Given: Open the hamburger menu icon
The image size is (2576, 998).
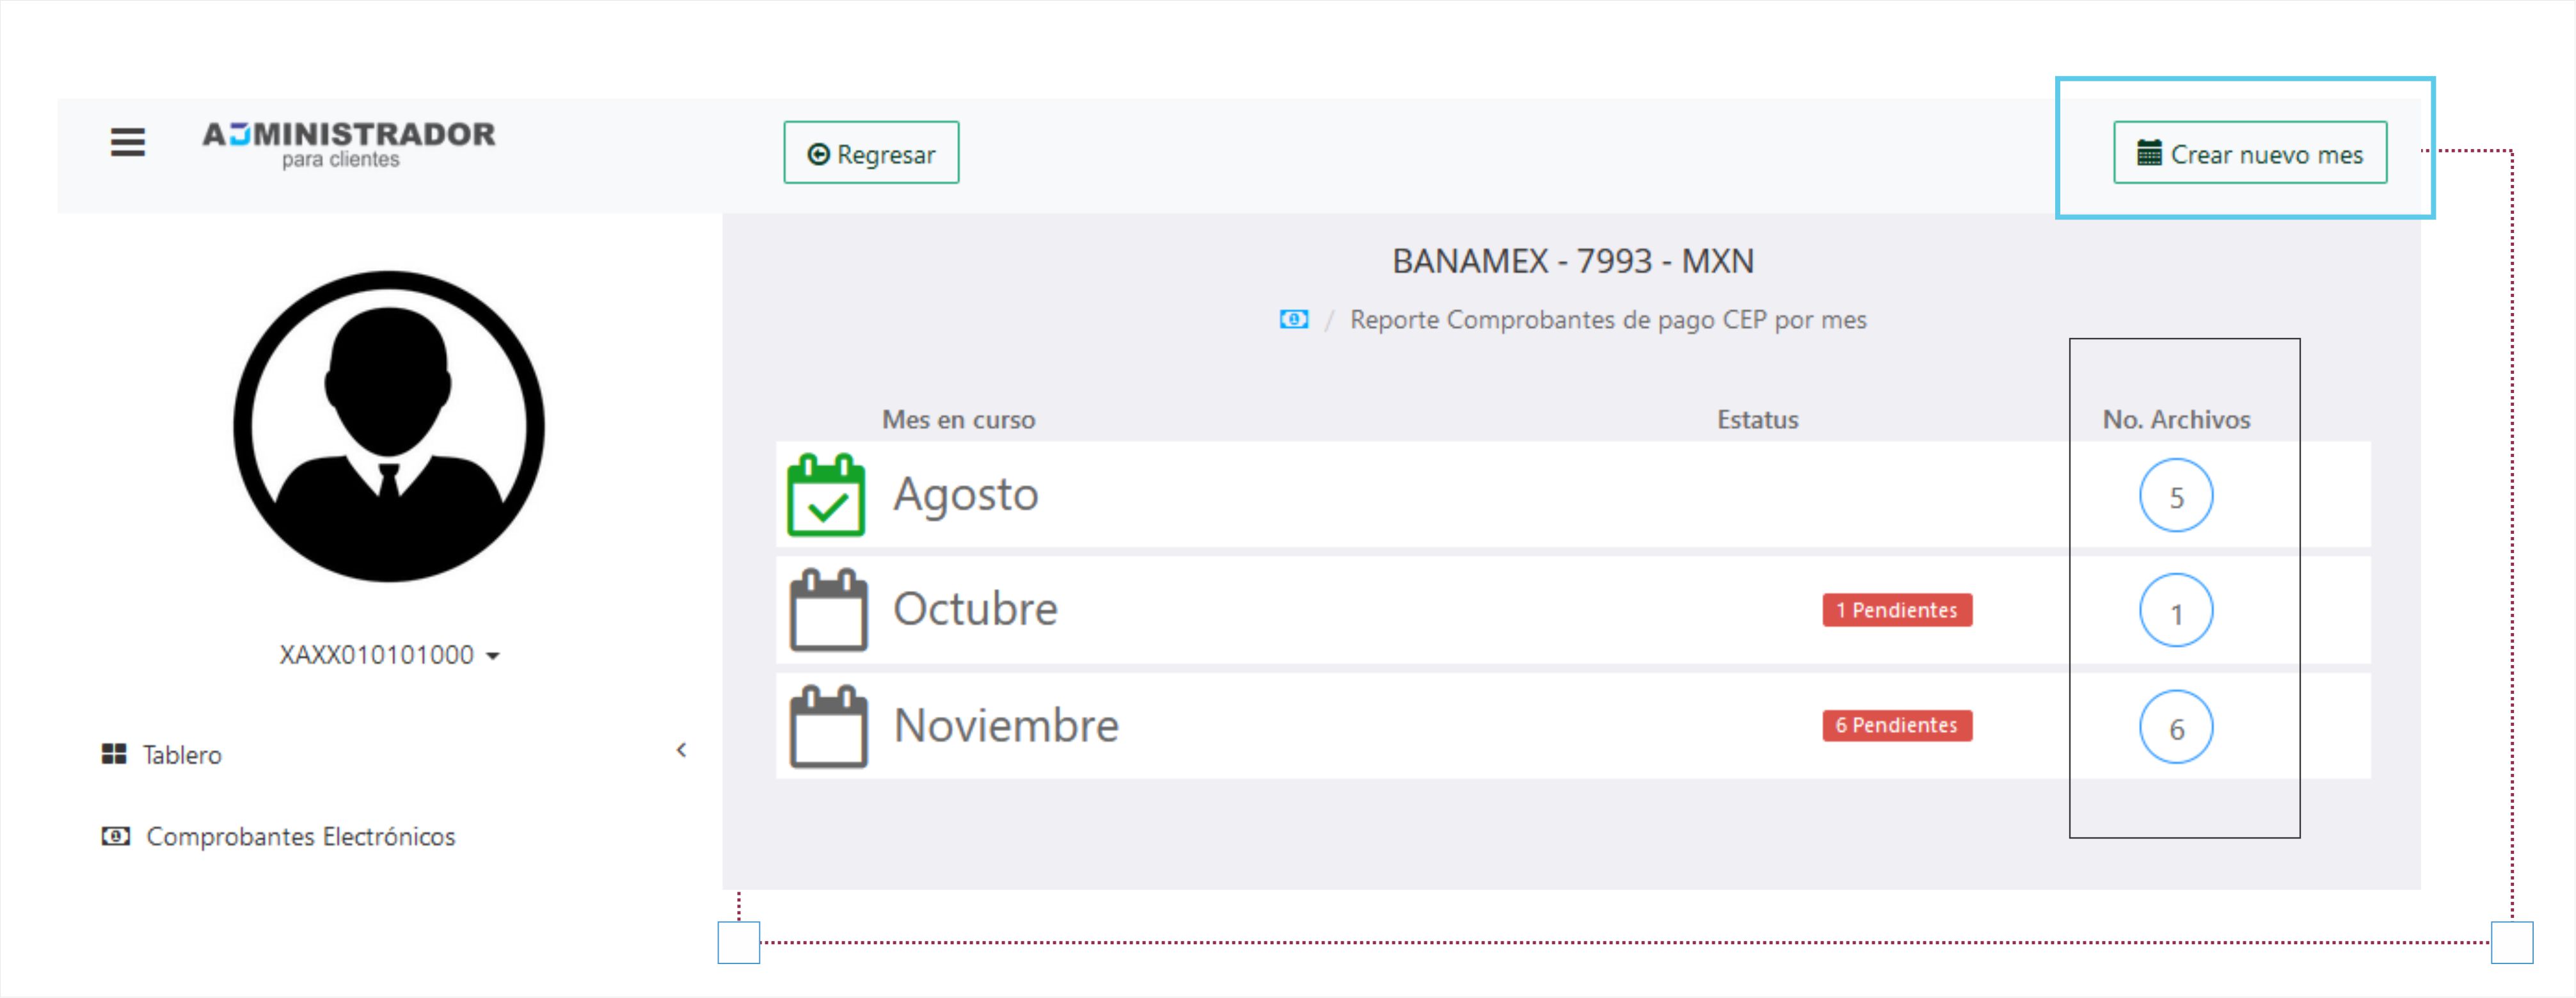Looking at the screenshot, I should click(127, 142).
